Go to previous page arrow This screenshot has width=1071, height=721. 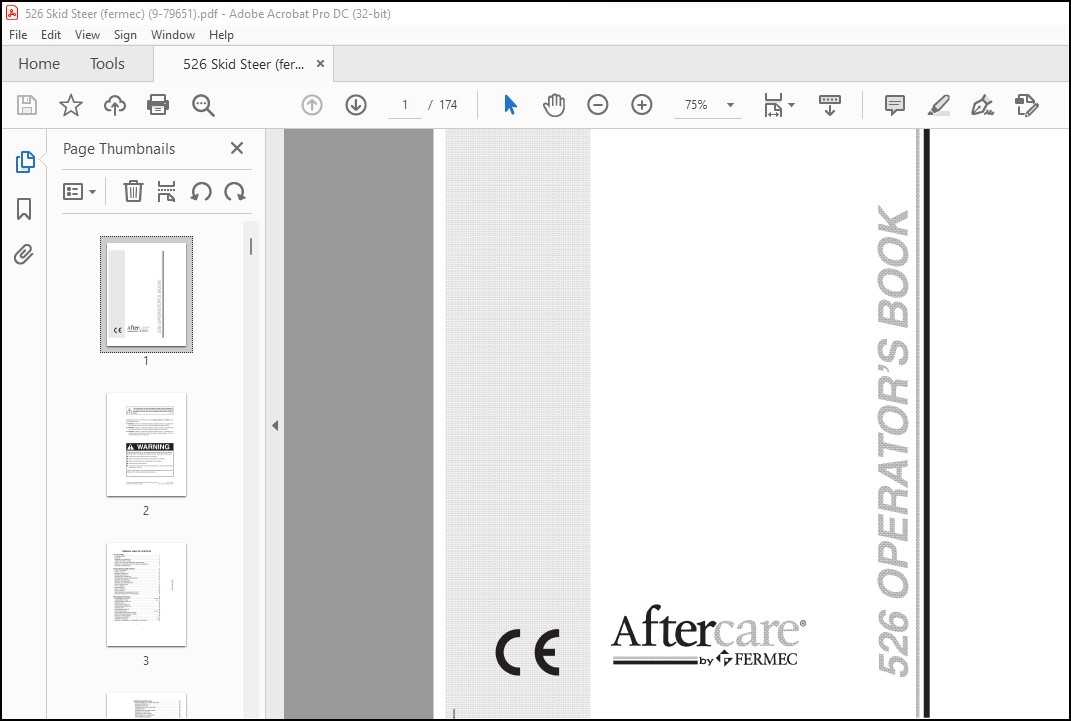pos(311,104)
